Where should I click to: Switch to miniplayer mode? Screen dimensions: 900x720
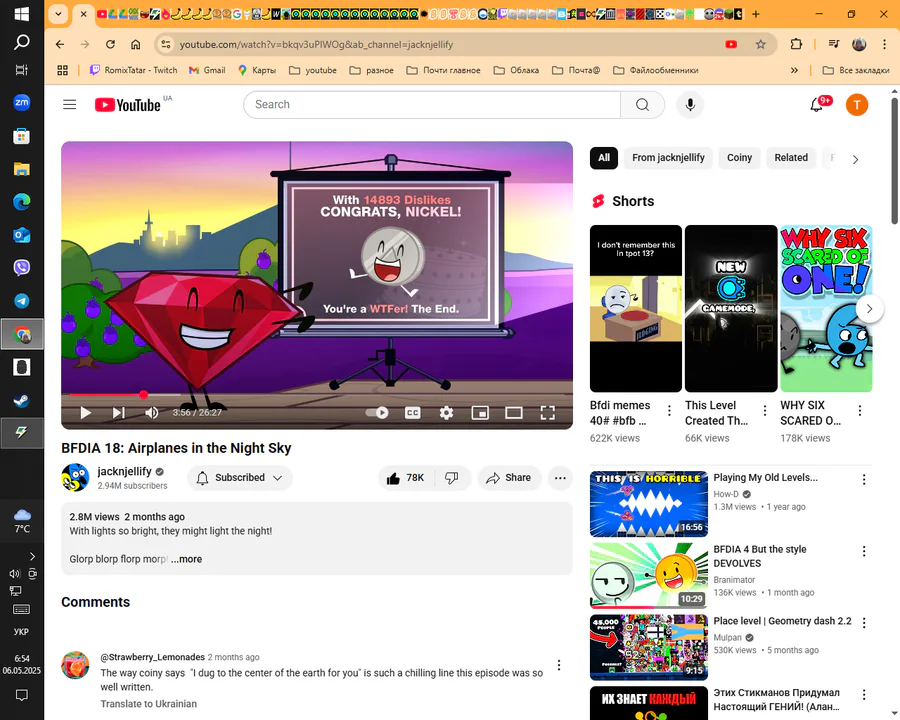(480, 413)
